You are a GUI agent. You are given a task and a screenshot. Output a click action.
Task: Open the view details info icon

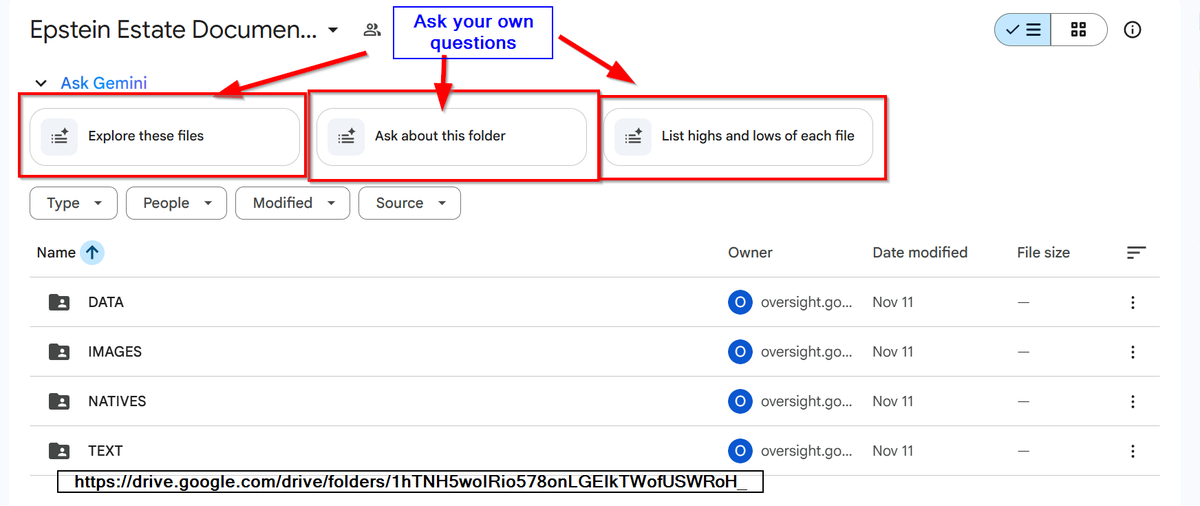(x=1133, y=30)
